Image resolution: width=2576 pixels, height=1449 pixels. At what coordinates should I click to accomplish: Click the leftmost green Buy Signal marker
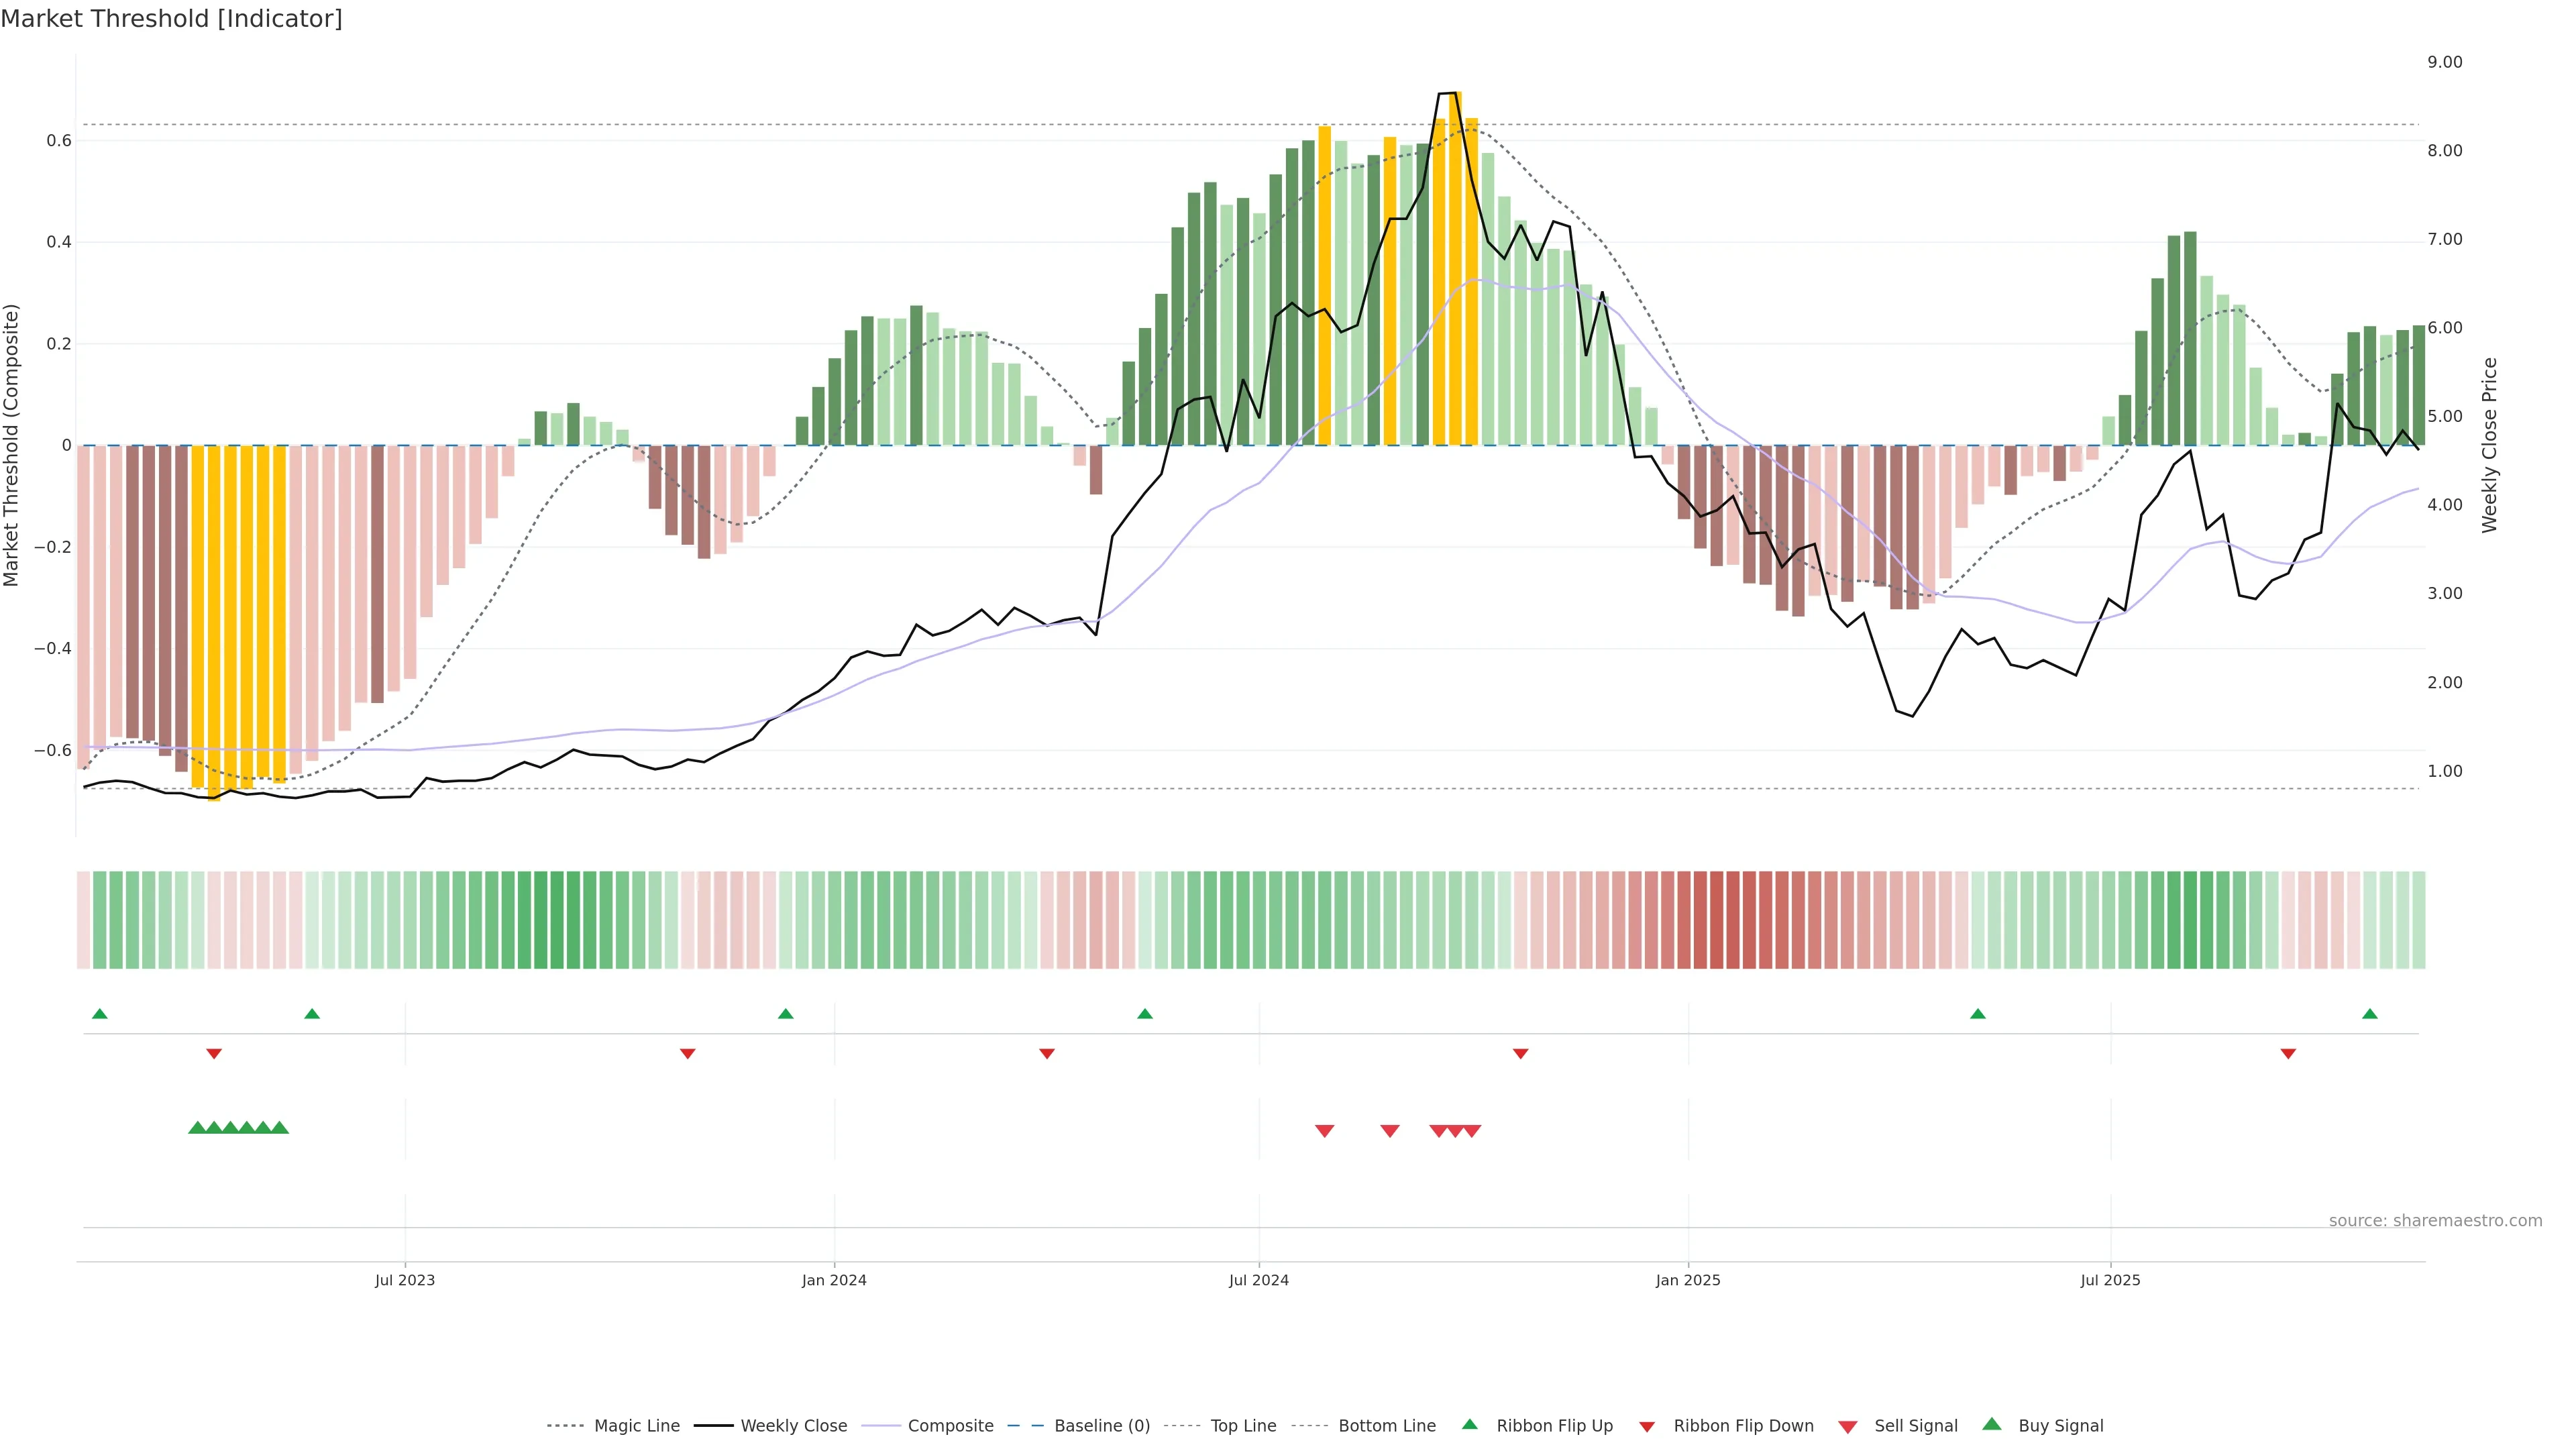pyautogui.click(x=197, y=1128)
